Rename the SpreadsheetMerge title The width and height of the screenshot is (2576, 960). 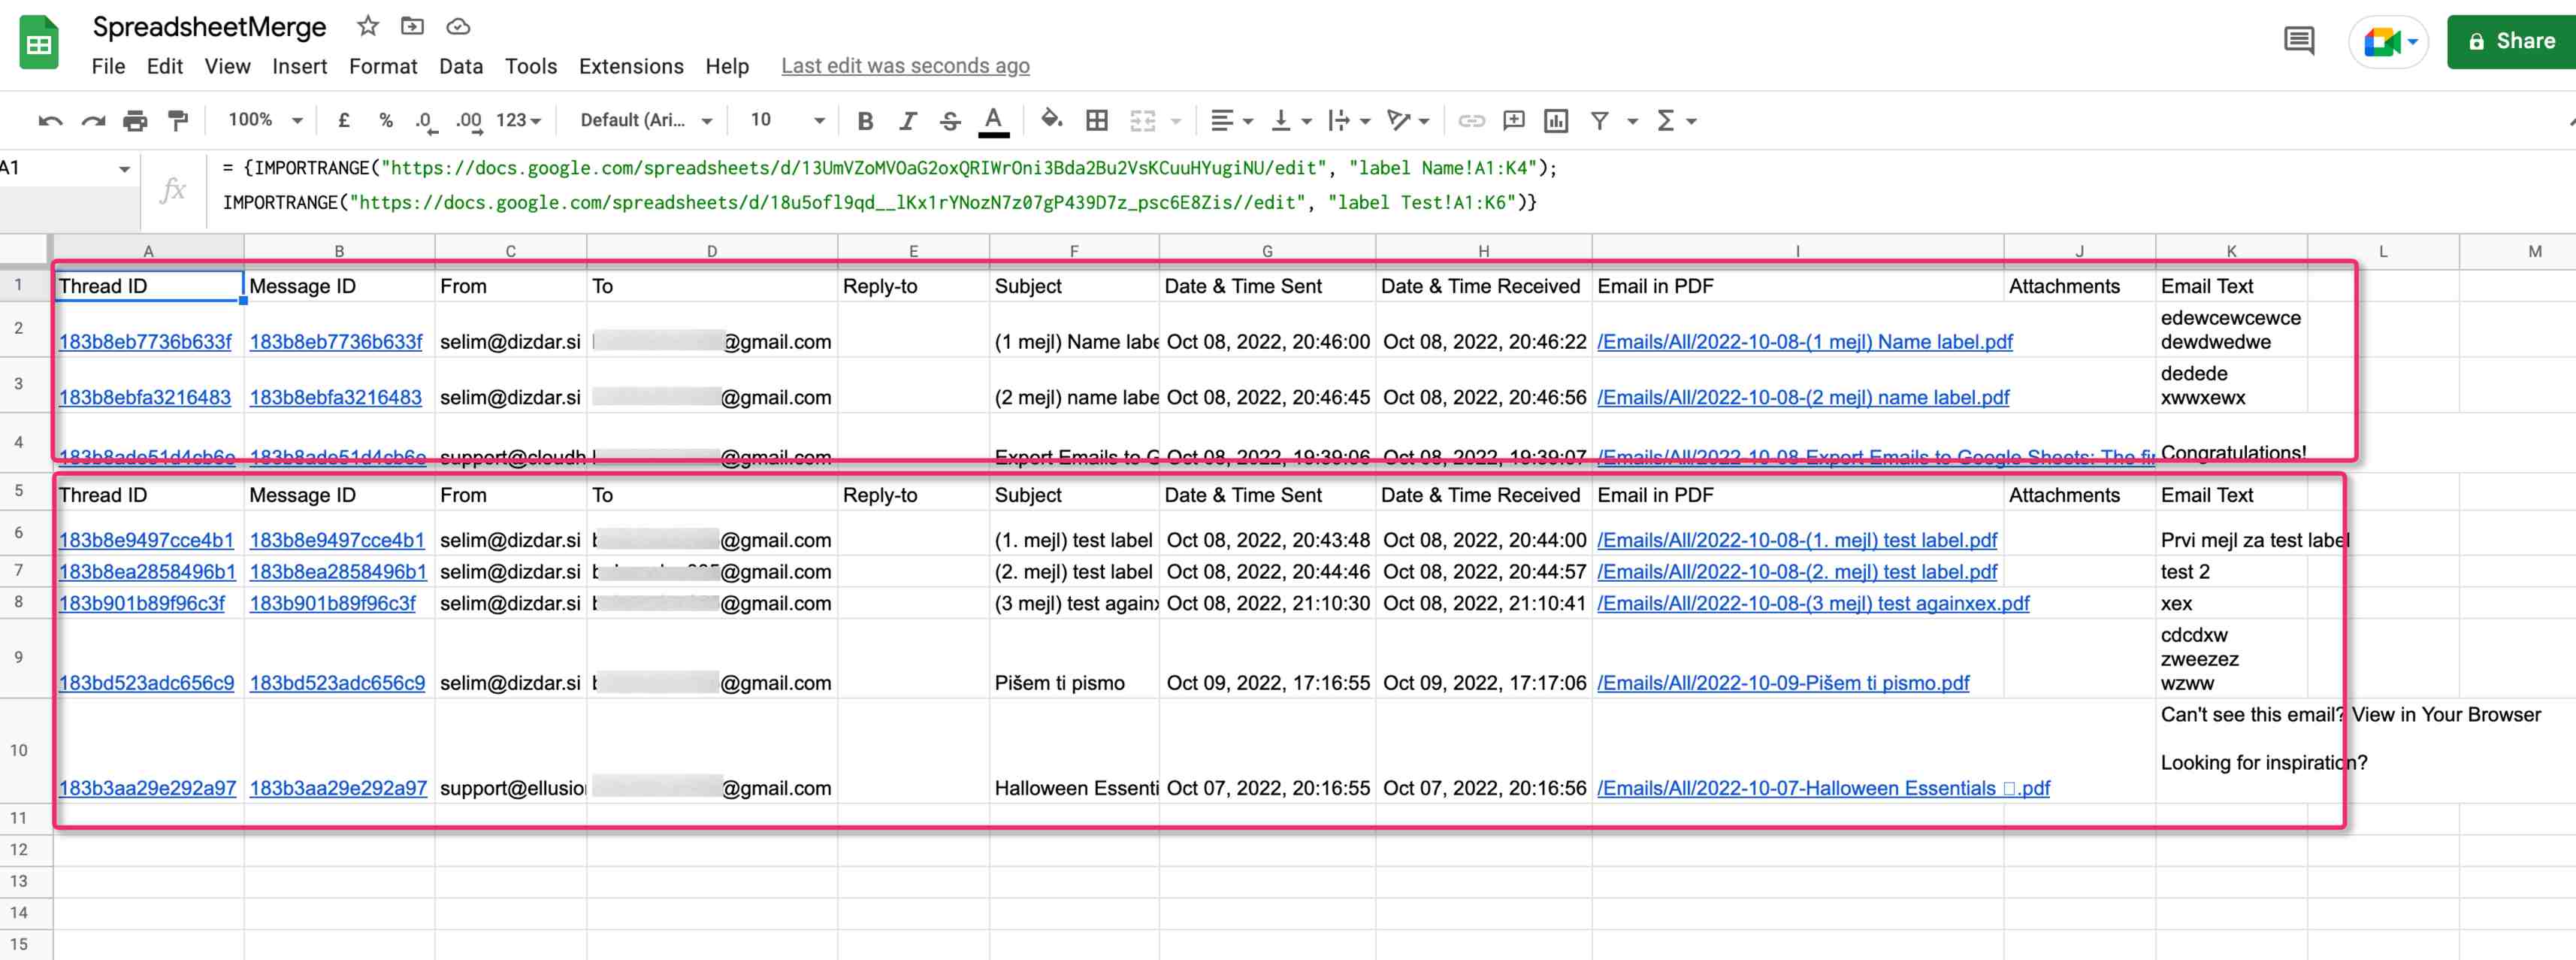[209, 27]
